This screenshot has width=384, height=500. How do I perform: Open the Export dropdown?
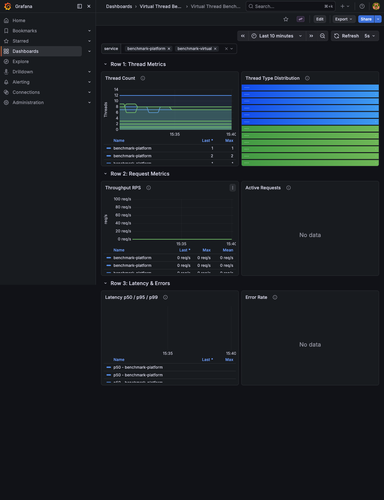tap(343, 19)
